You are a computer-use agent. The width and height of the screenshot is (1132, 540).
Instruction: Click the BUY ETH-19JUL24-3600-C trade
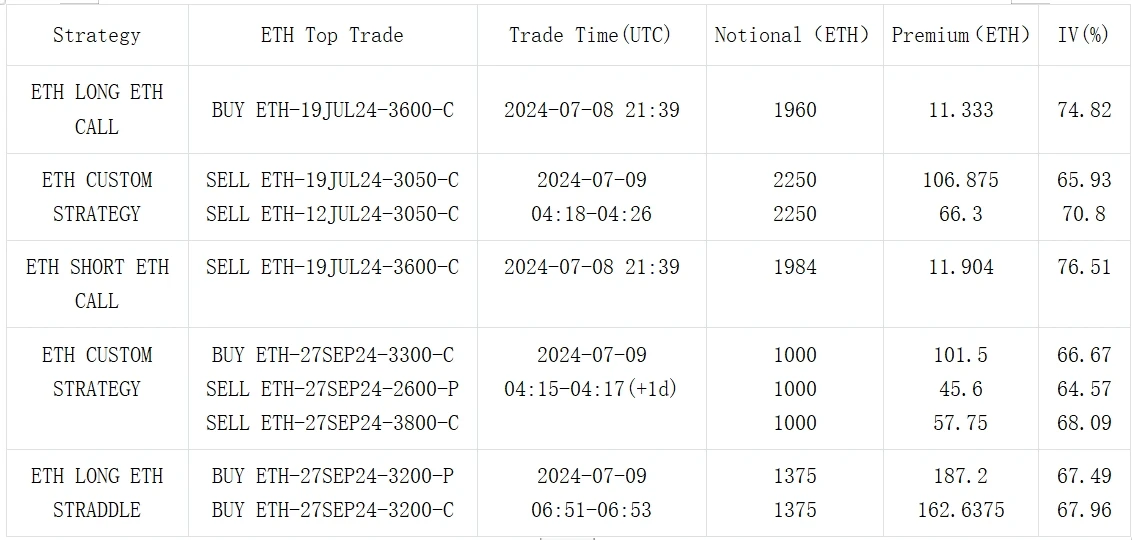(x=332, y=109)
